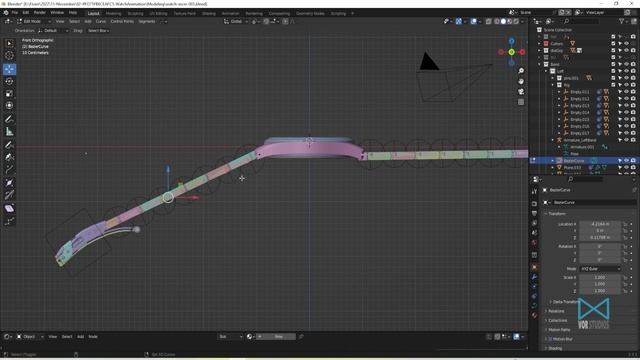Select the Select Box tool icon
This screenshot has width=640, height=360.
coord(9,43)
